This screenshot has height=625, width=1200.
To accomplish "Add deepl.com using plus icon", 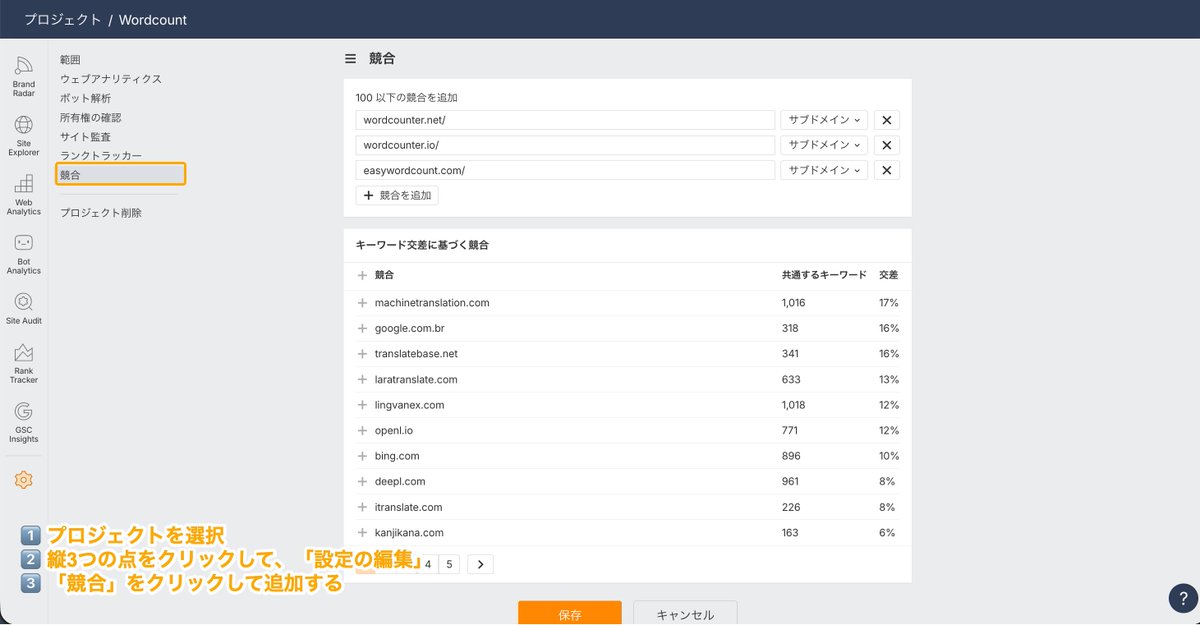I will (x=362, y=482).
